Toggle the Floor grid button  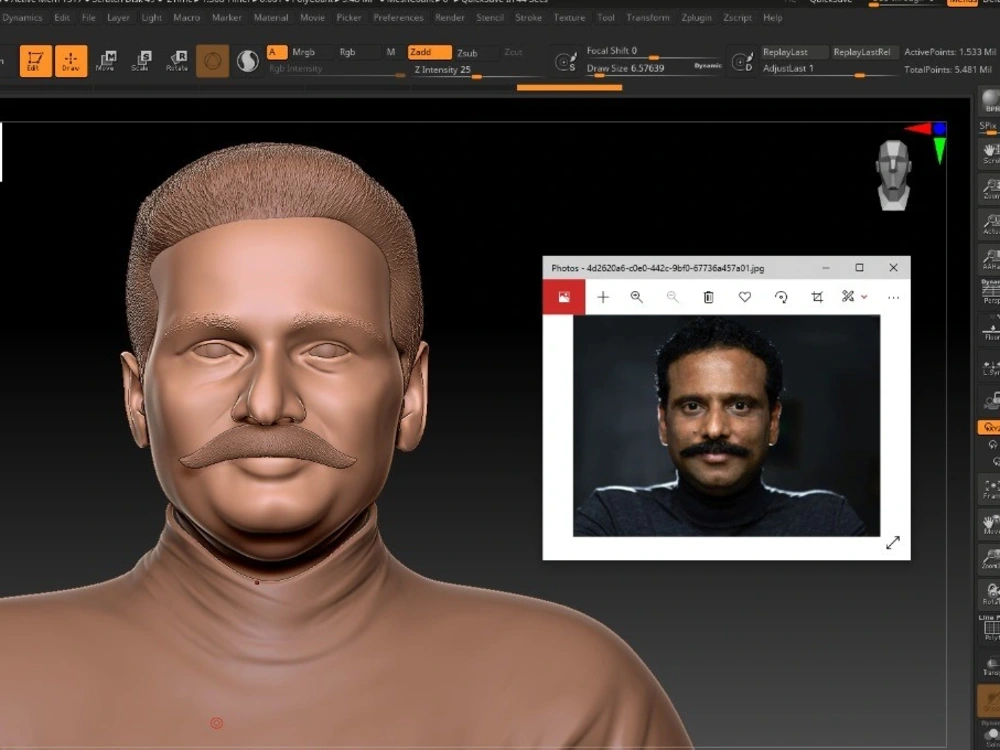(990, 331)
